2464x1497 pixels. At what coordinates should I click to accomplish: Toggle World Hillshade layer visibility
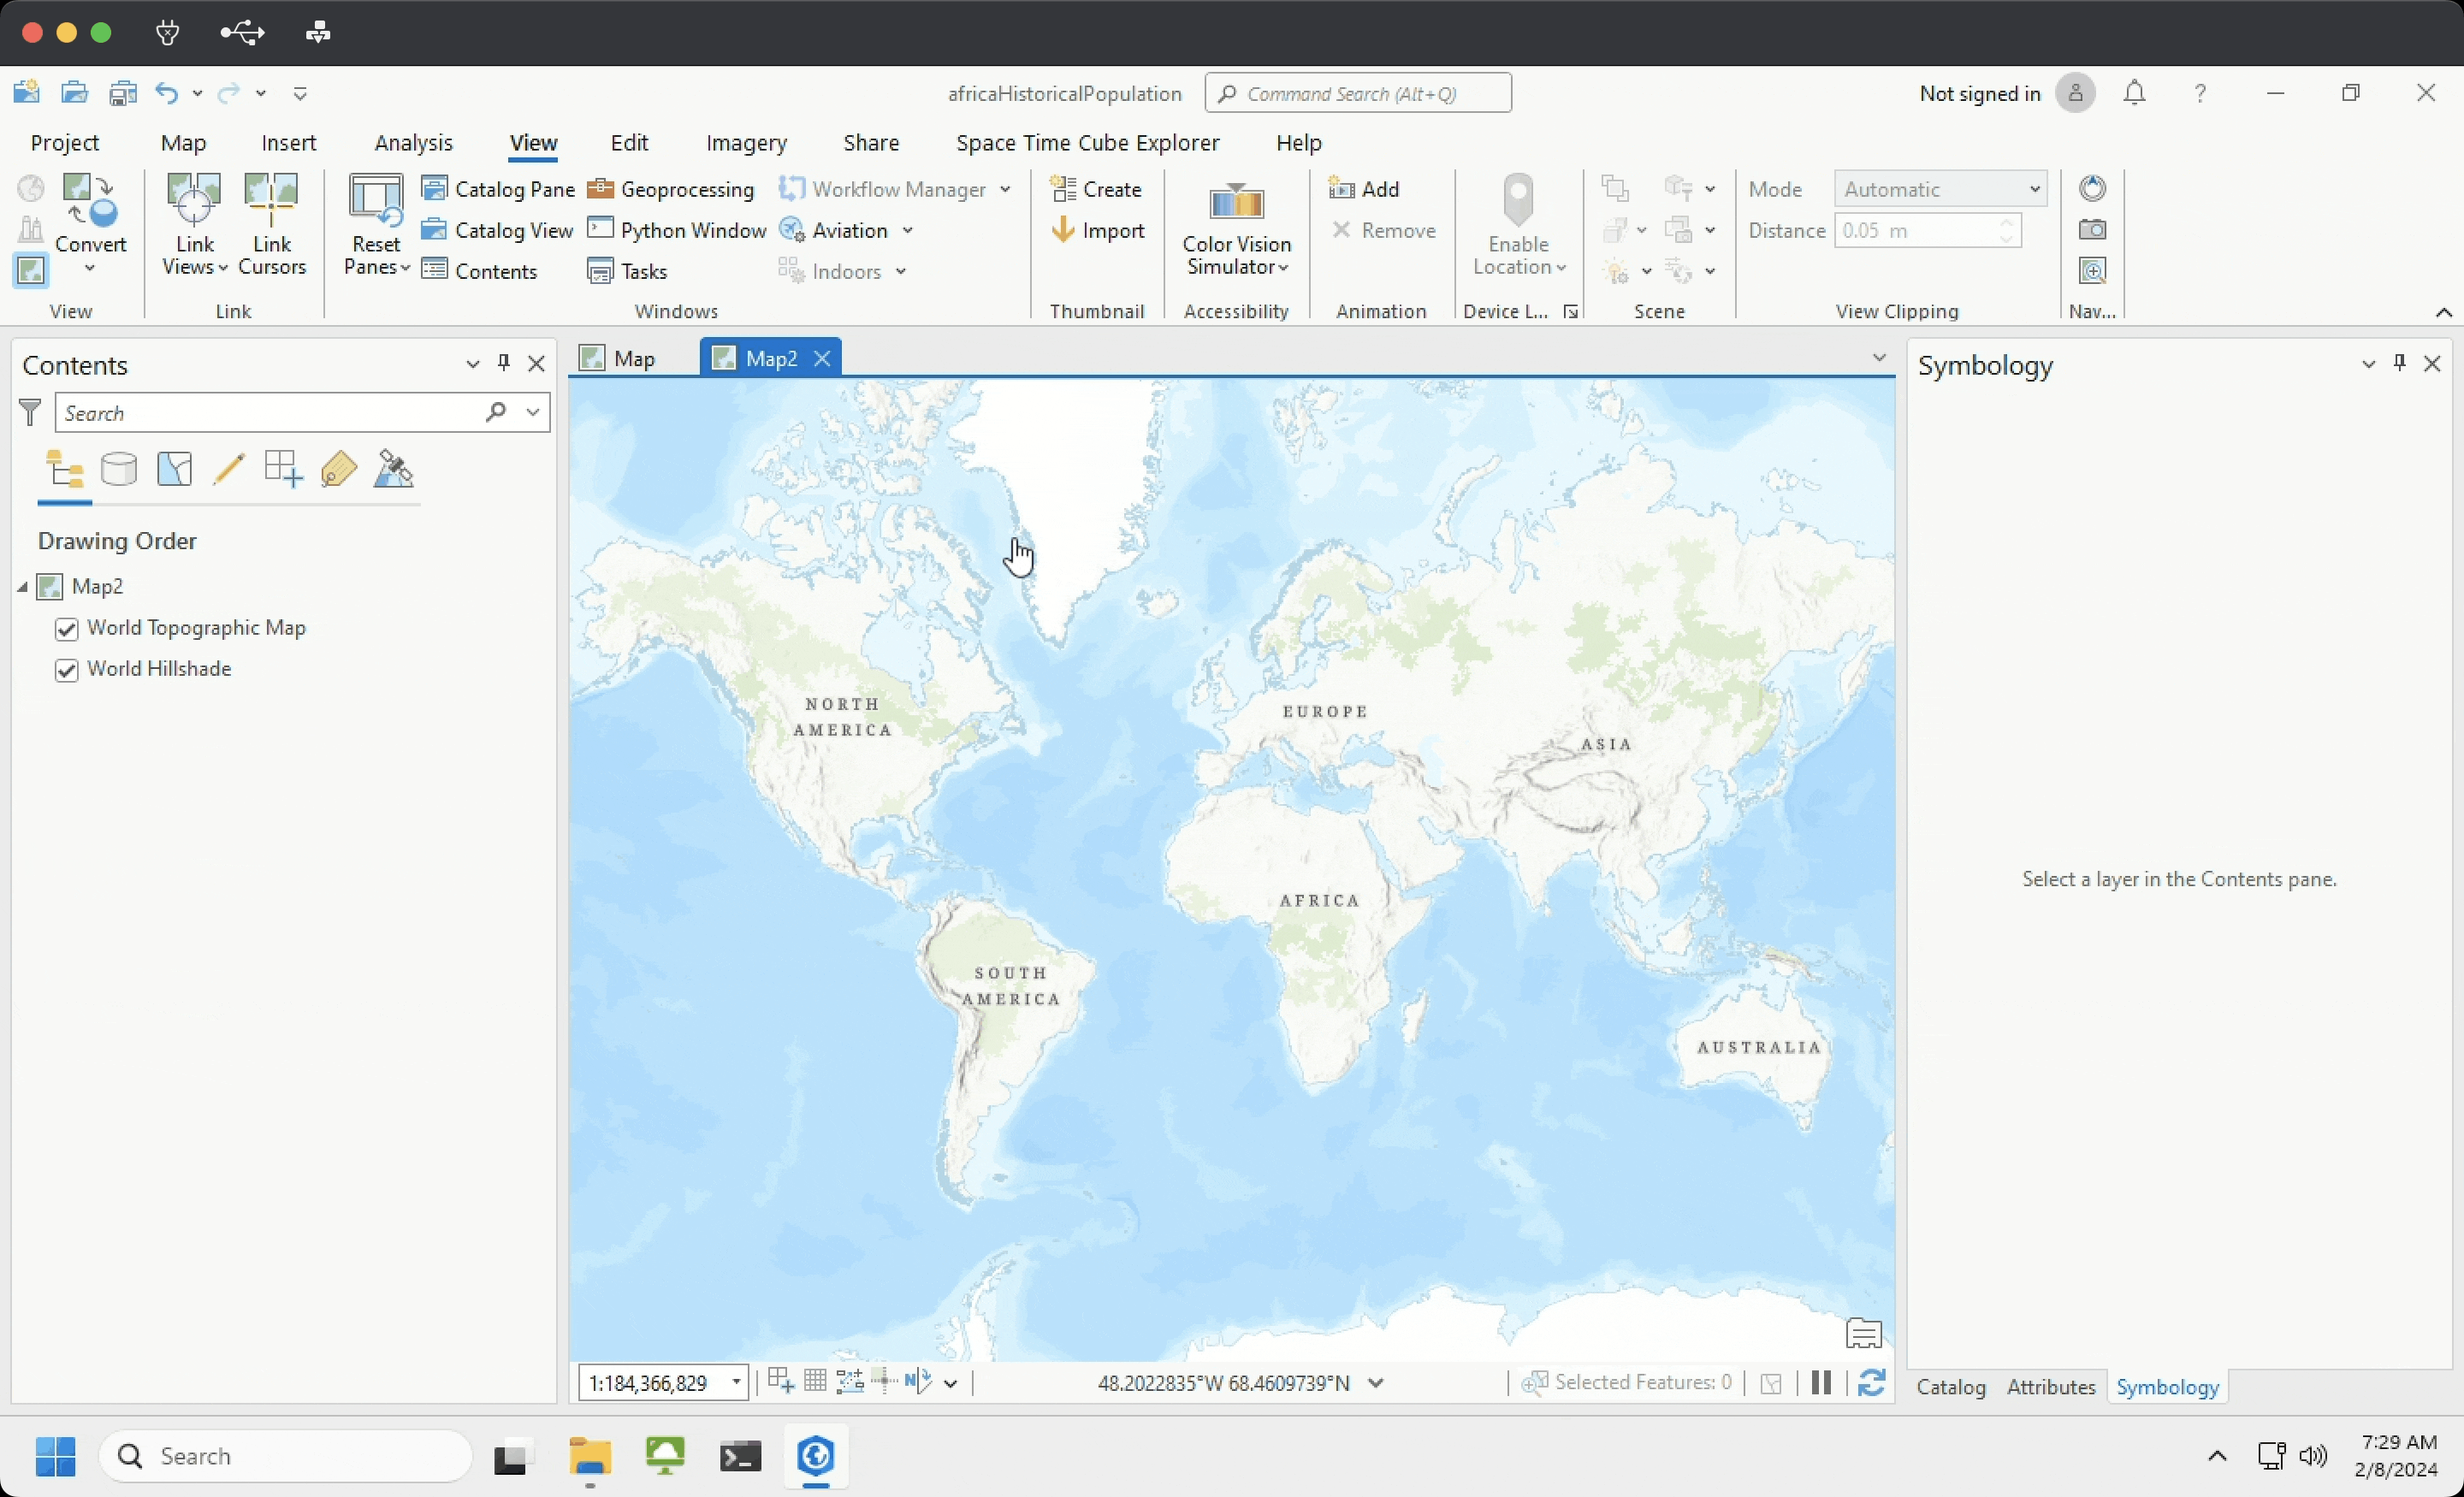coord(67,670)
